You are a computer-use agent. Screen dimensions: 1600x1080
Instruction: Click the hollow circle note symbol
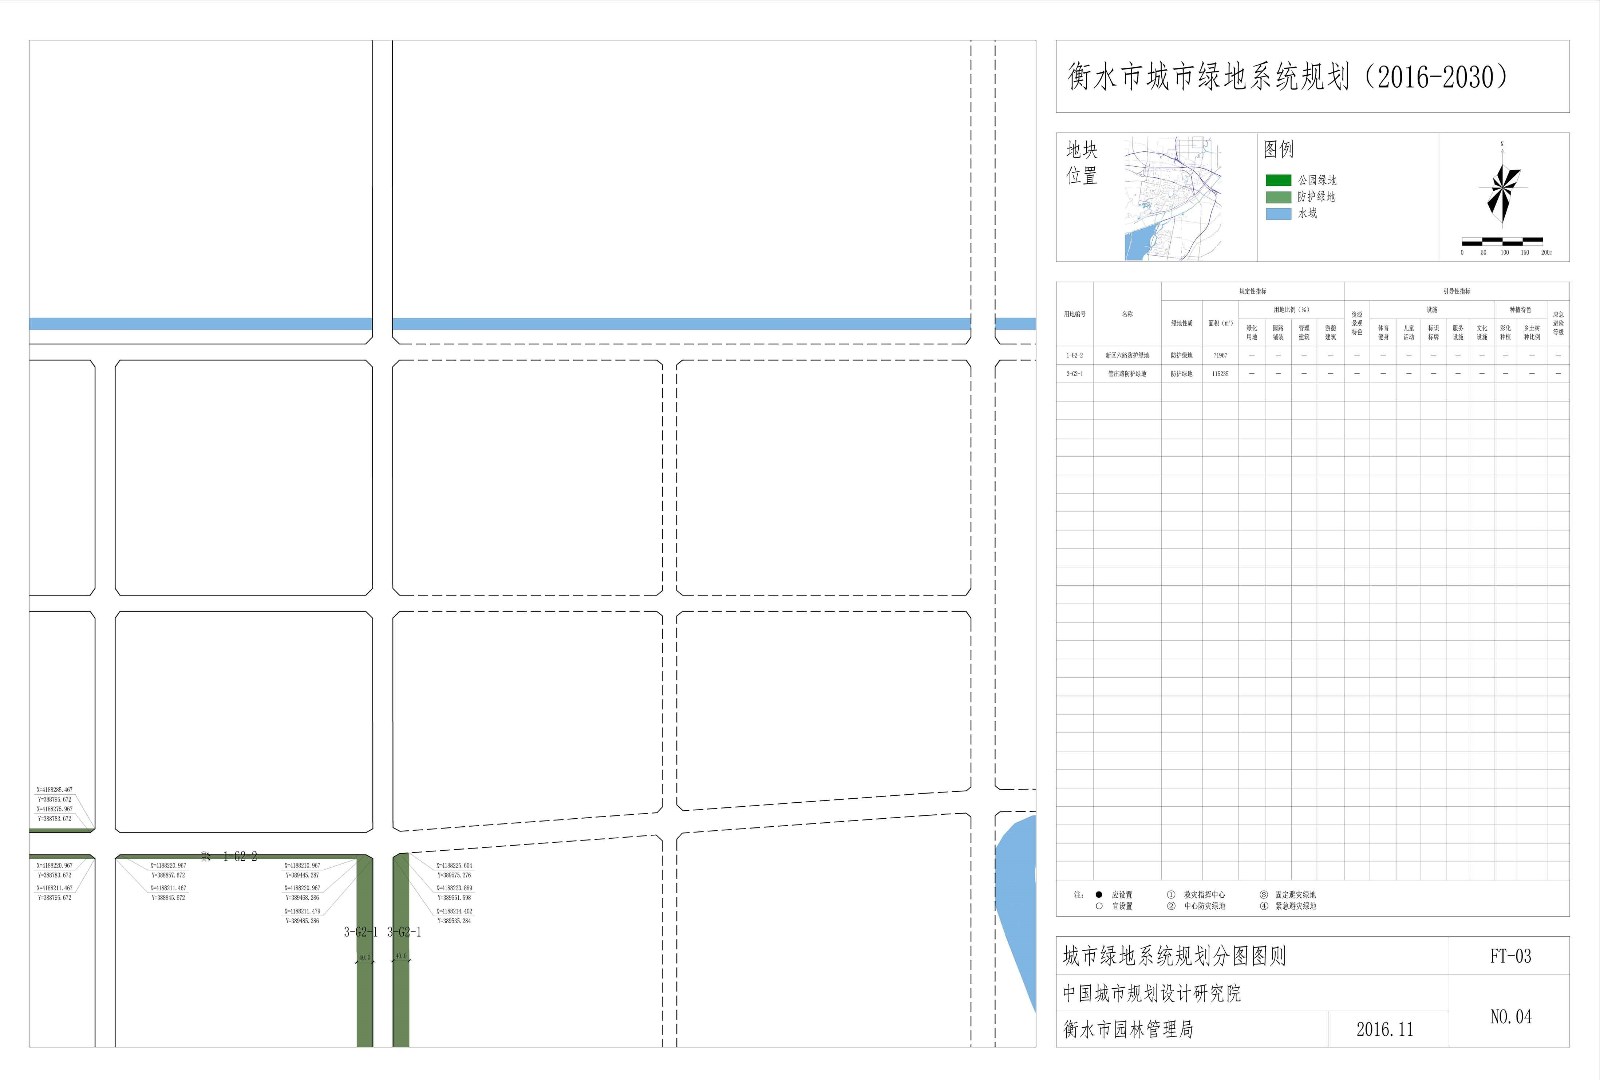coord(1099,906)
